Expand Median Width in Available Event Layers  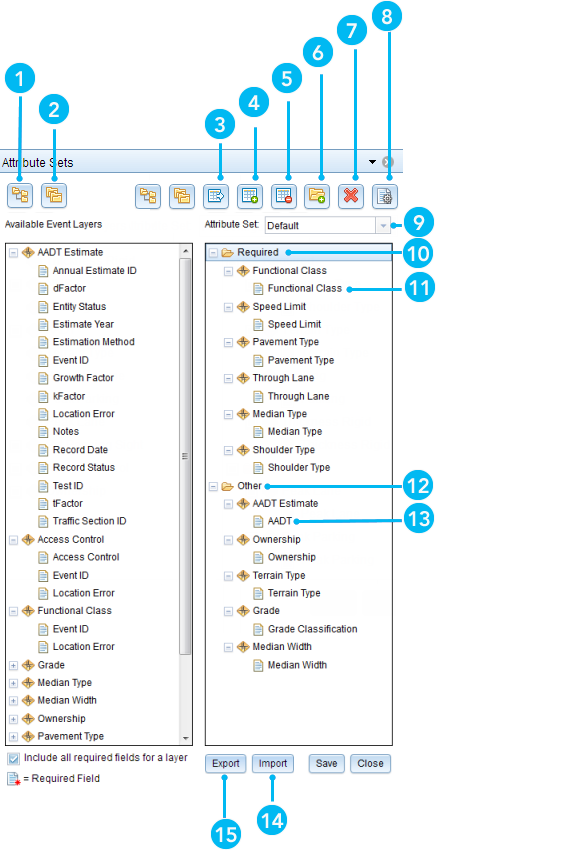coord(14,701)
